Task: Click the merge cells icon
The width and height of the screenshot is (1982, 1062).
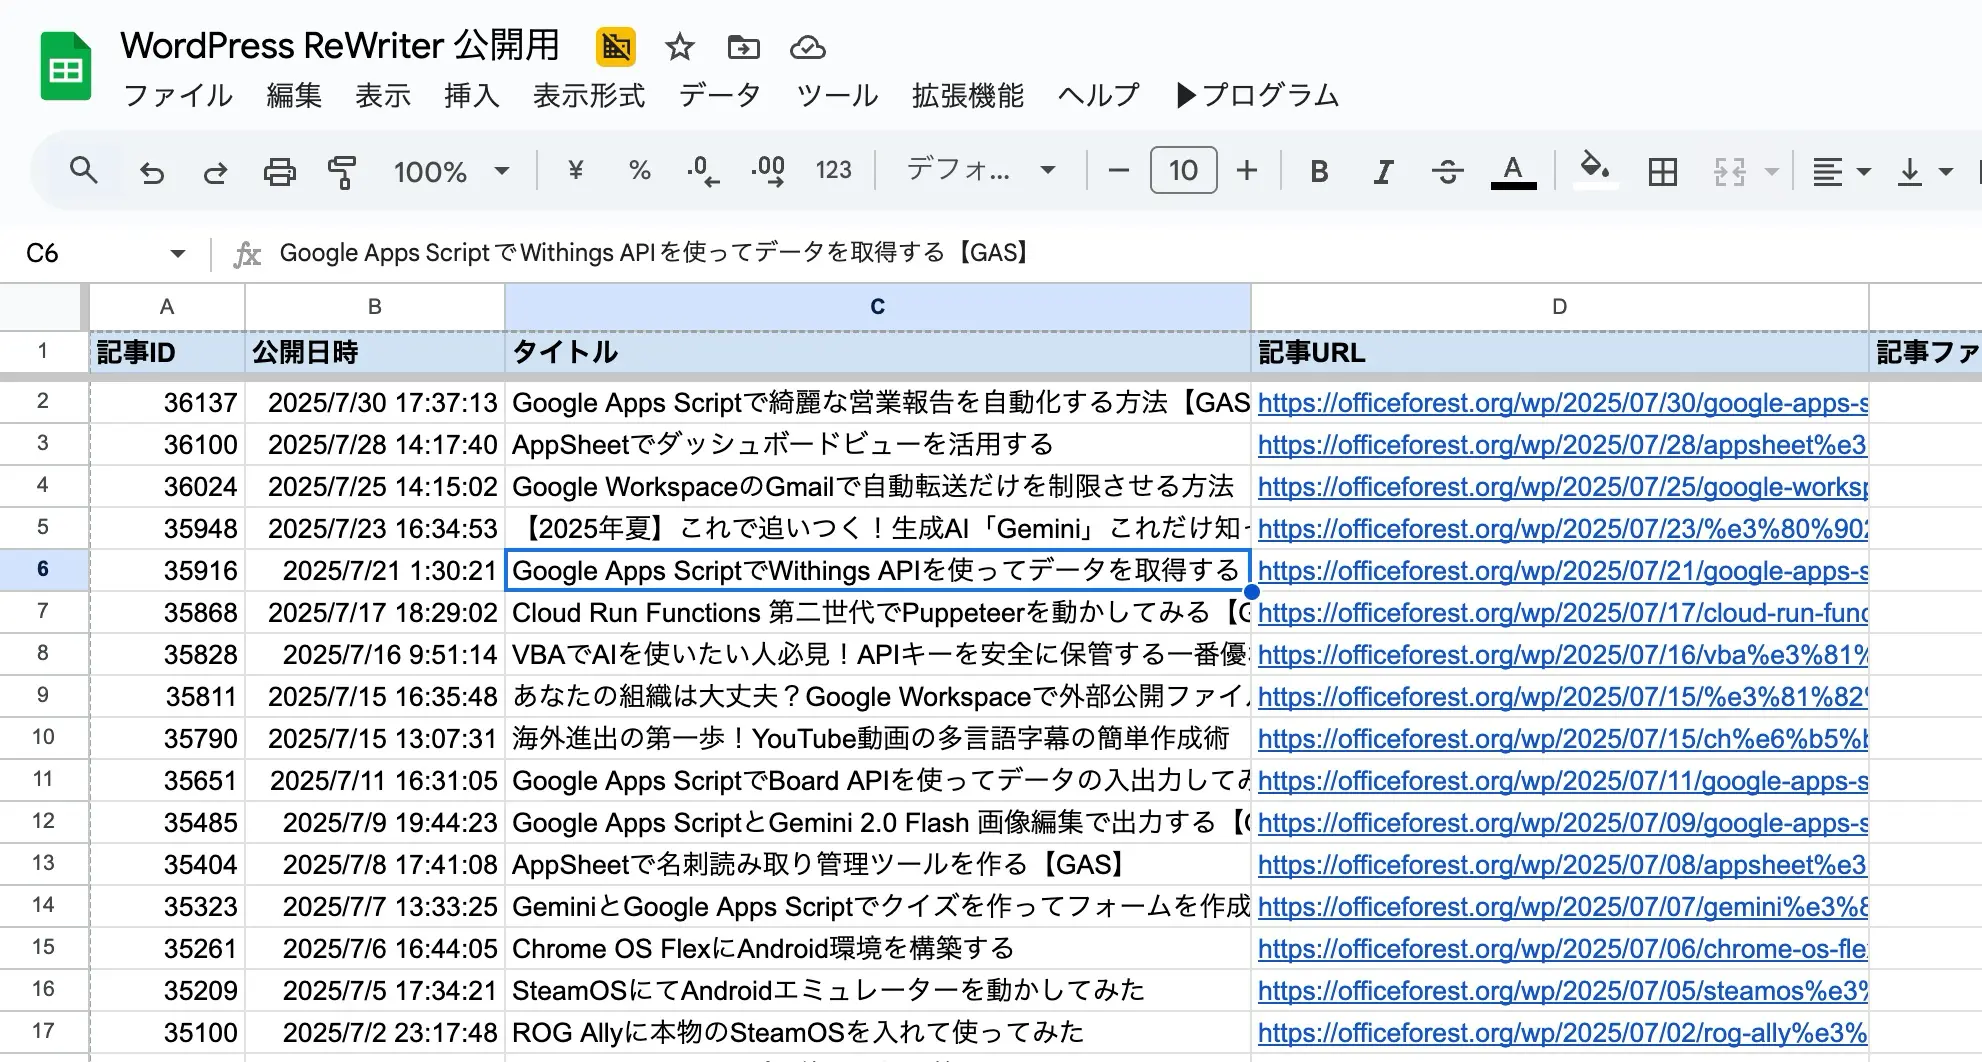Action: (1729, 172)
